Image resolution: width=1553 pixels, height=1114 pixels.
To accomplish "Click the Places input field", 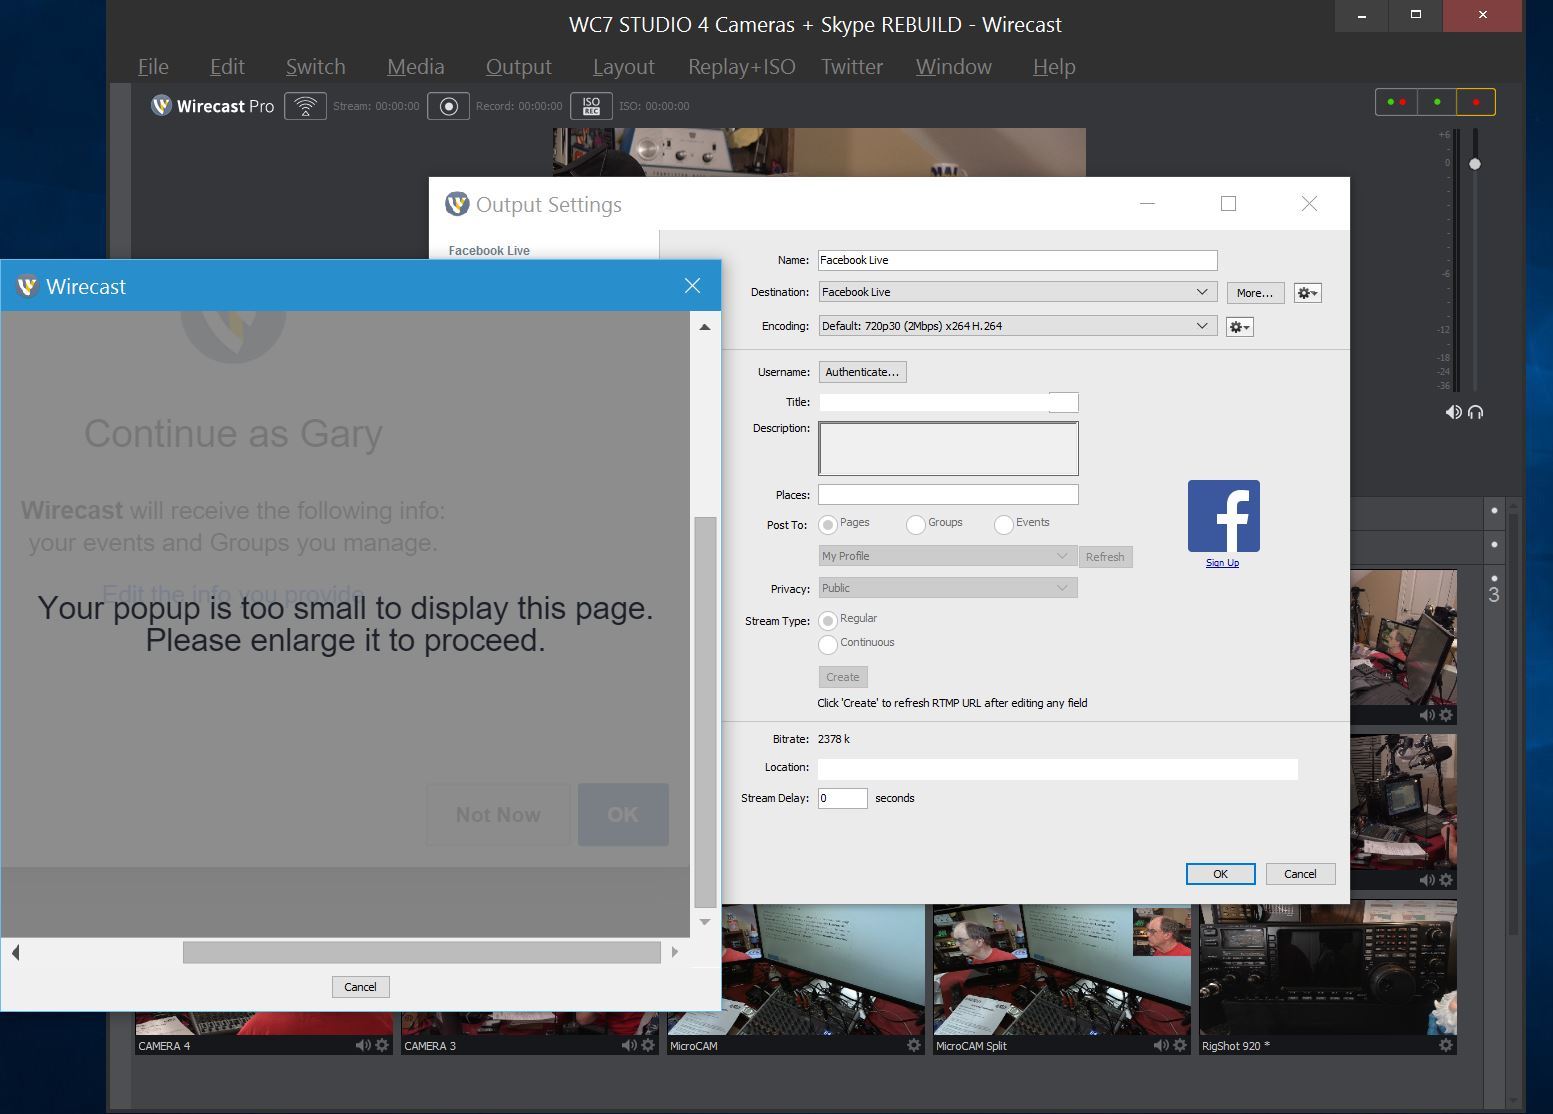I will (948, 495).
